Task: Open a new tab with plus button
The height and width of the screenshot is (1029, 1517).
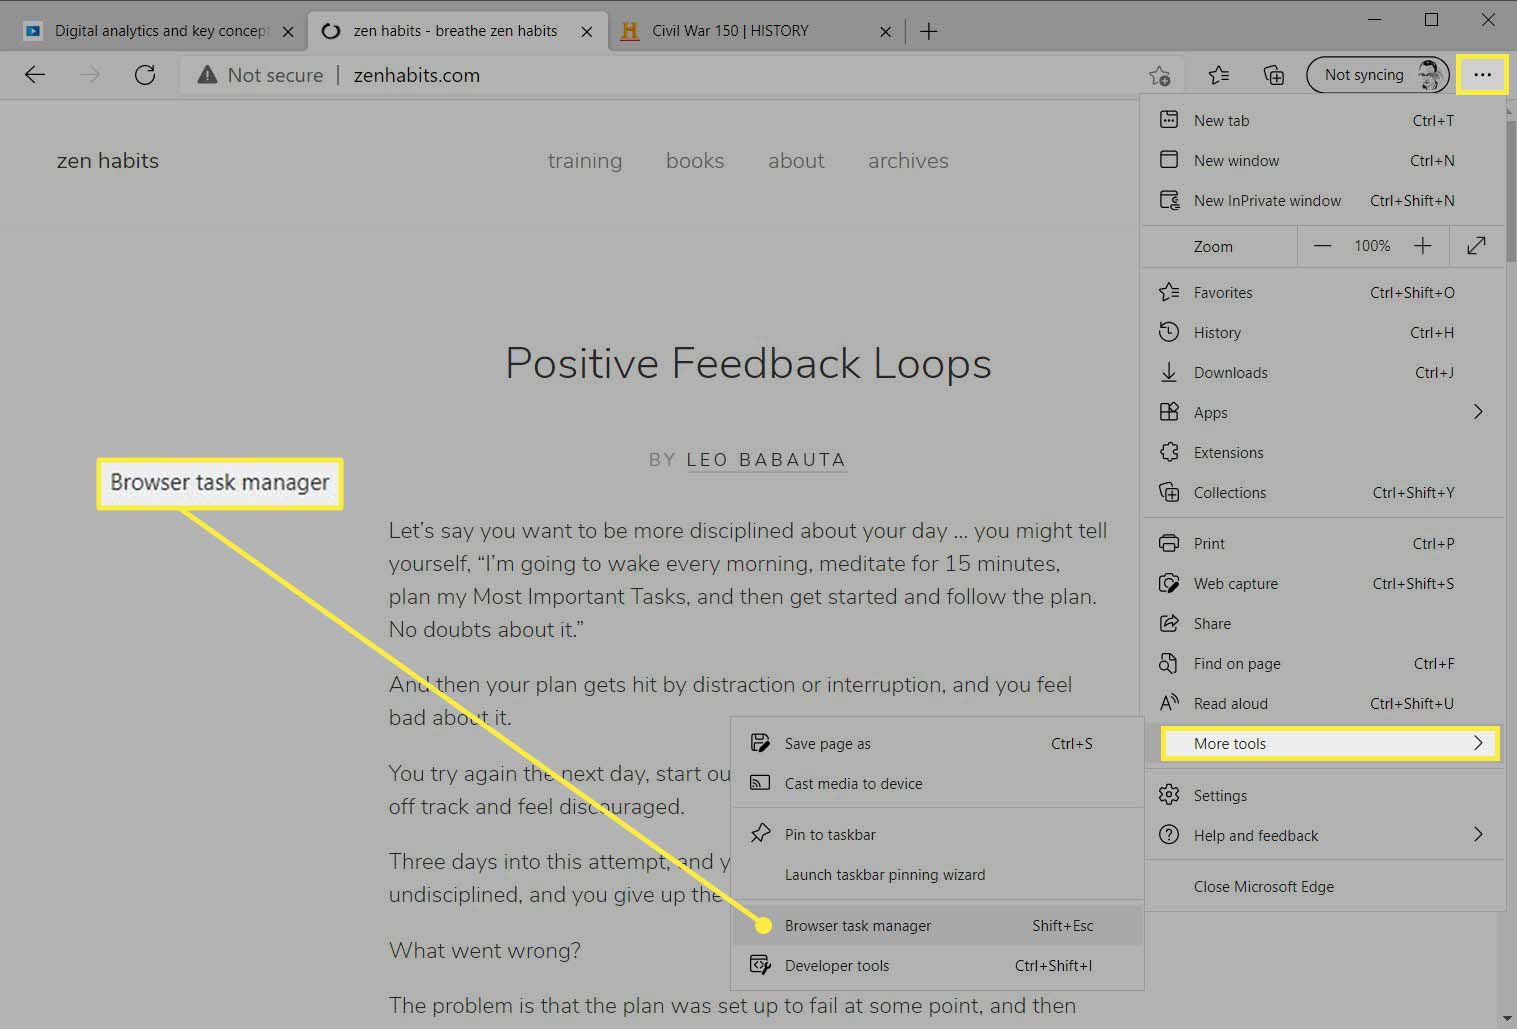Action: [x=929, y=31]
